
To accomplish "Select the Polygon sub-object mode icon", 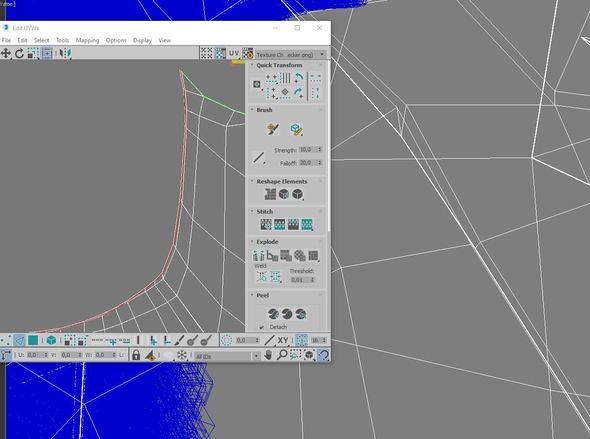I will 33,340.
